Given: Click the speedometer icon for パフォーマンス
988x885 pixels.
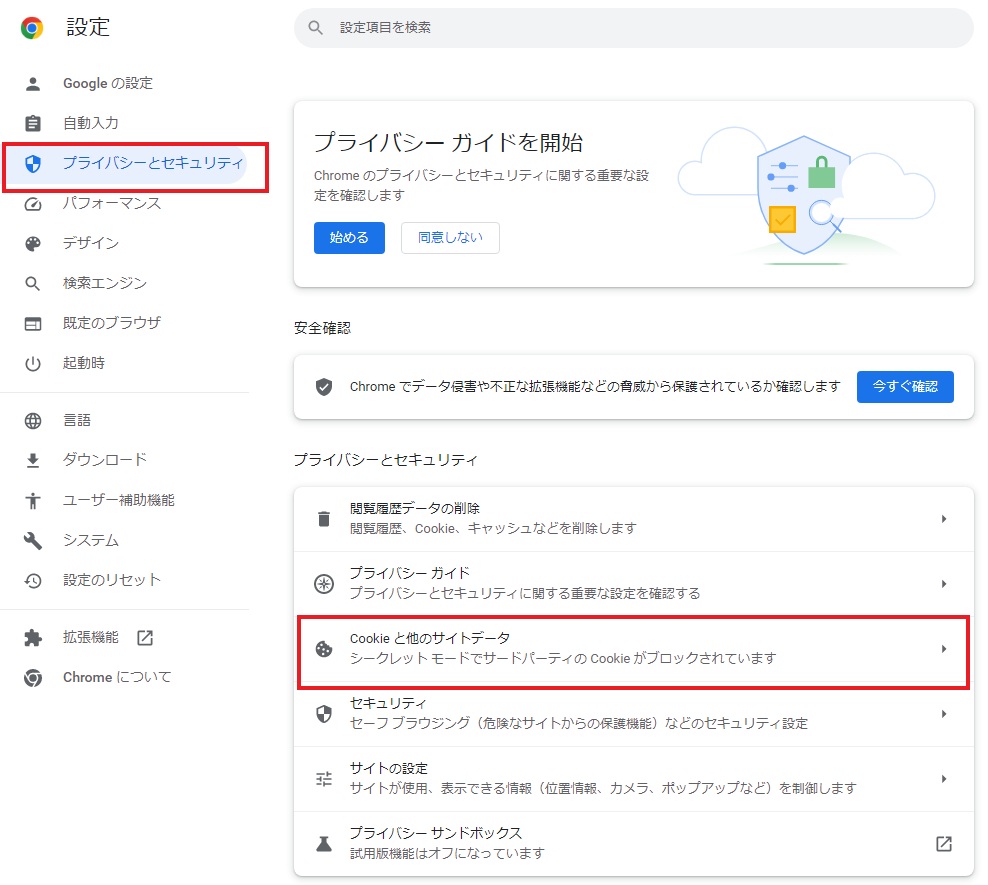Looking at the screenshot, I should pyautogui.click(x=33, y=204).
